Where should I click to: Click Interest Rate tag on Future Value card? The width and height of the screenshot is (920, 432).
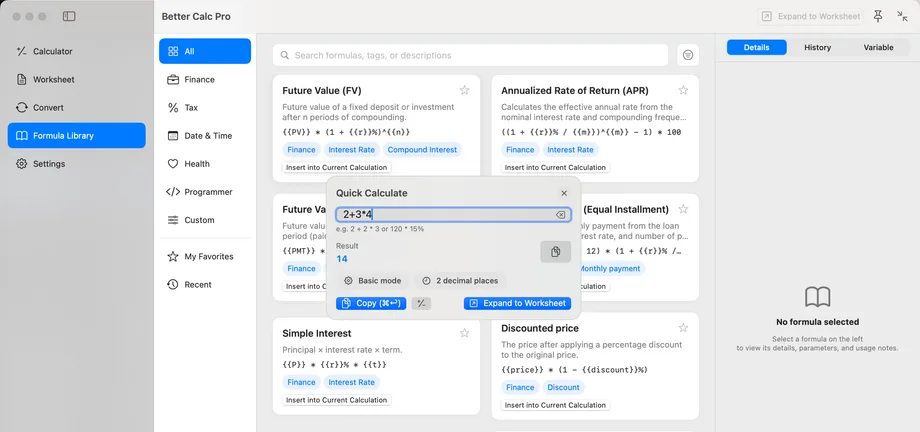point(351,150)
